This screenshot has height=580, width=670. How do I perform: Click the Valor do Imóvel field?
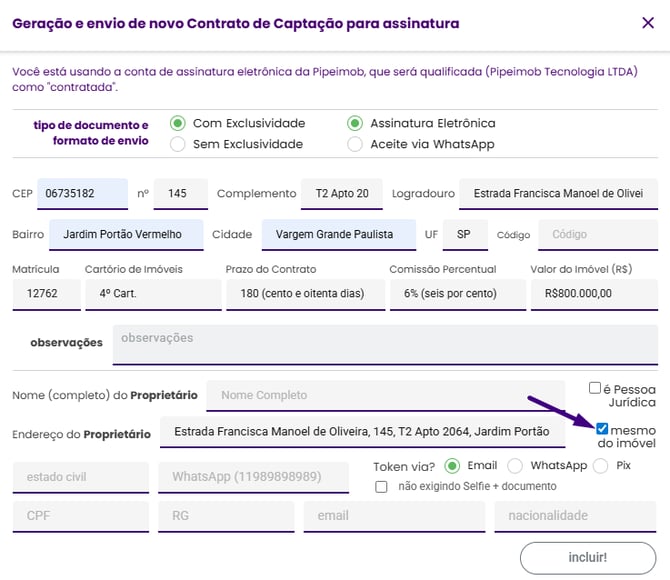coord(592,294)
